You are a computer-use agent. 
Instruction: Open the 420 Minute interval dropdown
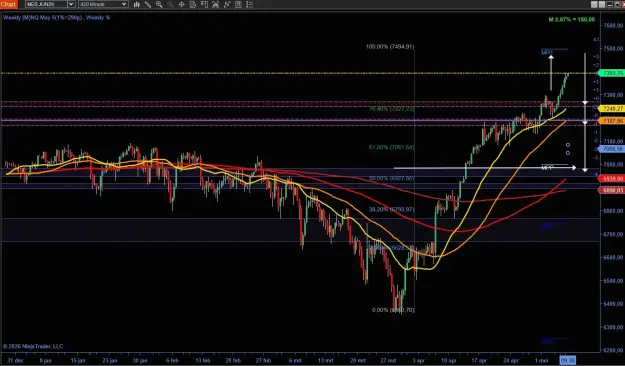click(x=103, y=4)
